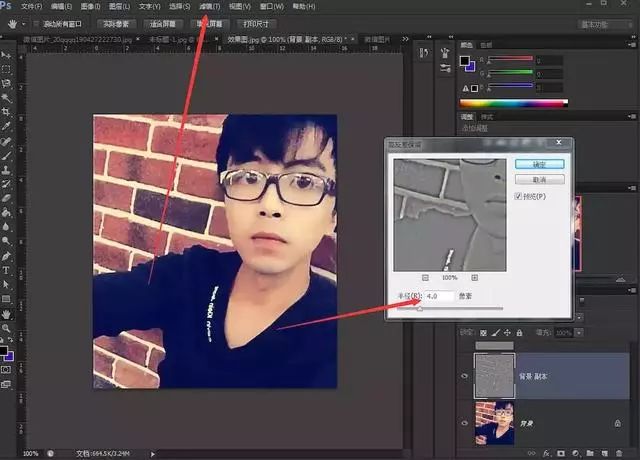640x460 pixels.
Task: Click the radius input field showing 4.0
Action: [440, 297]
